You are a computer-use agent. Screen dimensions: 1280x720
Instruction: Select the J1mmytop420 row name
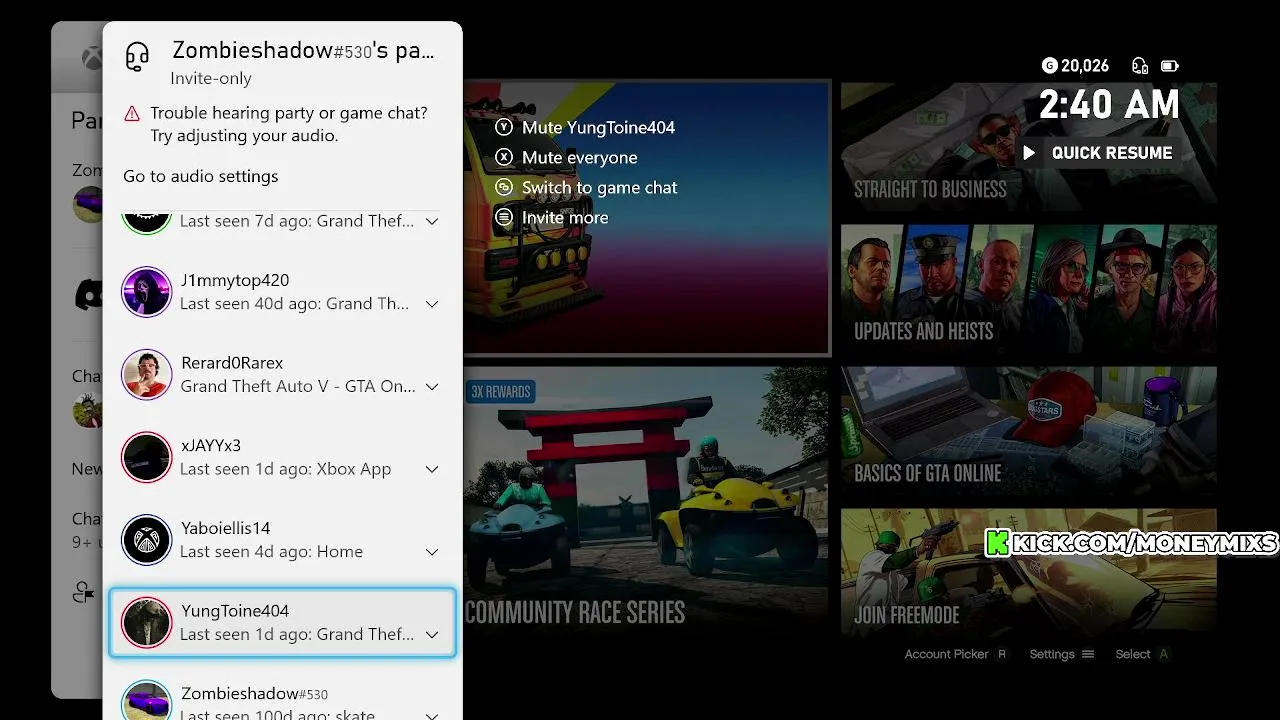coord(235,280)
